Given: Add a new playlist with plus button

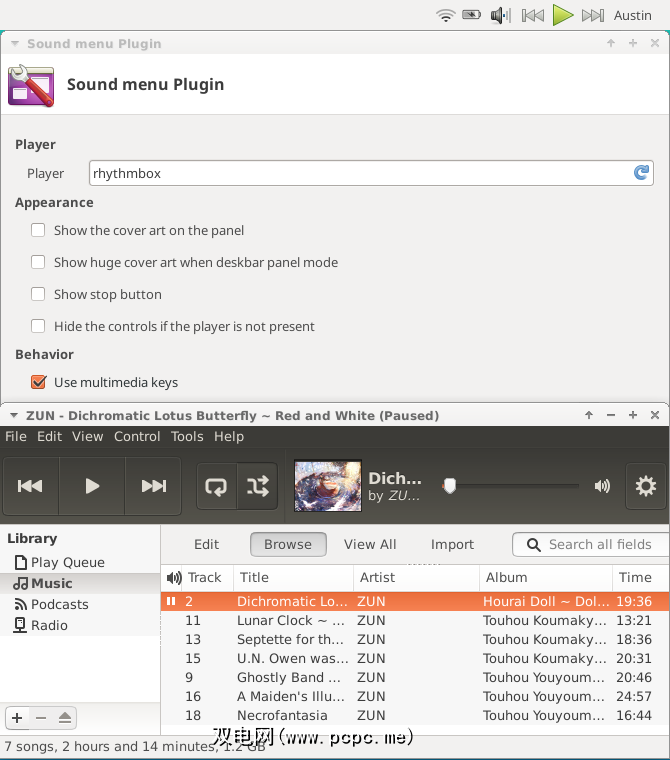Looking at the screenshot, I should [17, 718].
